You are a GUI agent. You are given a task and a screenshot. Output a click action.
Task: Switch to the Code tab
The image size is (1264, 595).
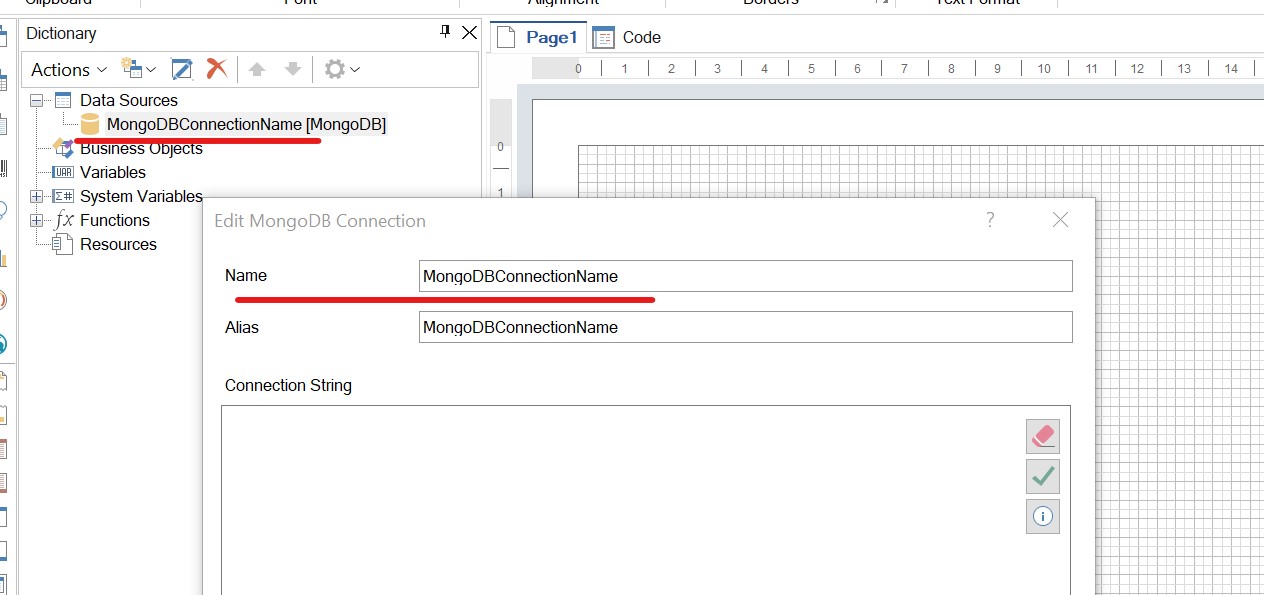pos(627,37)
